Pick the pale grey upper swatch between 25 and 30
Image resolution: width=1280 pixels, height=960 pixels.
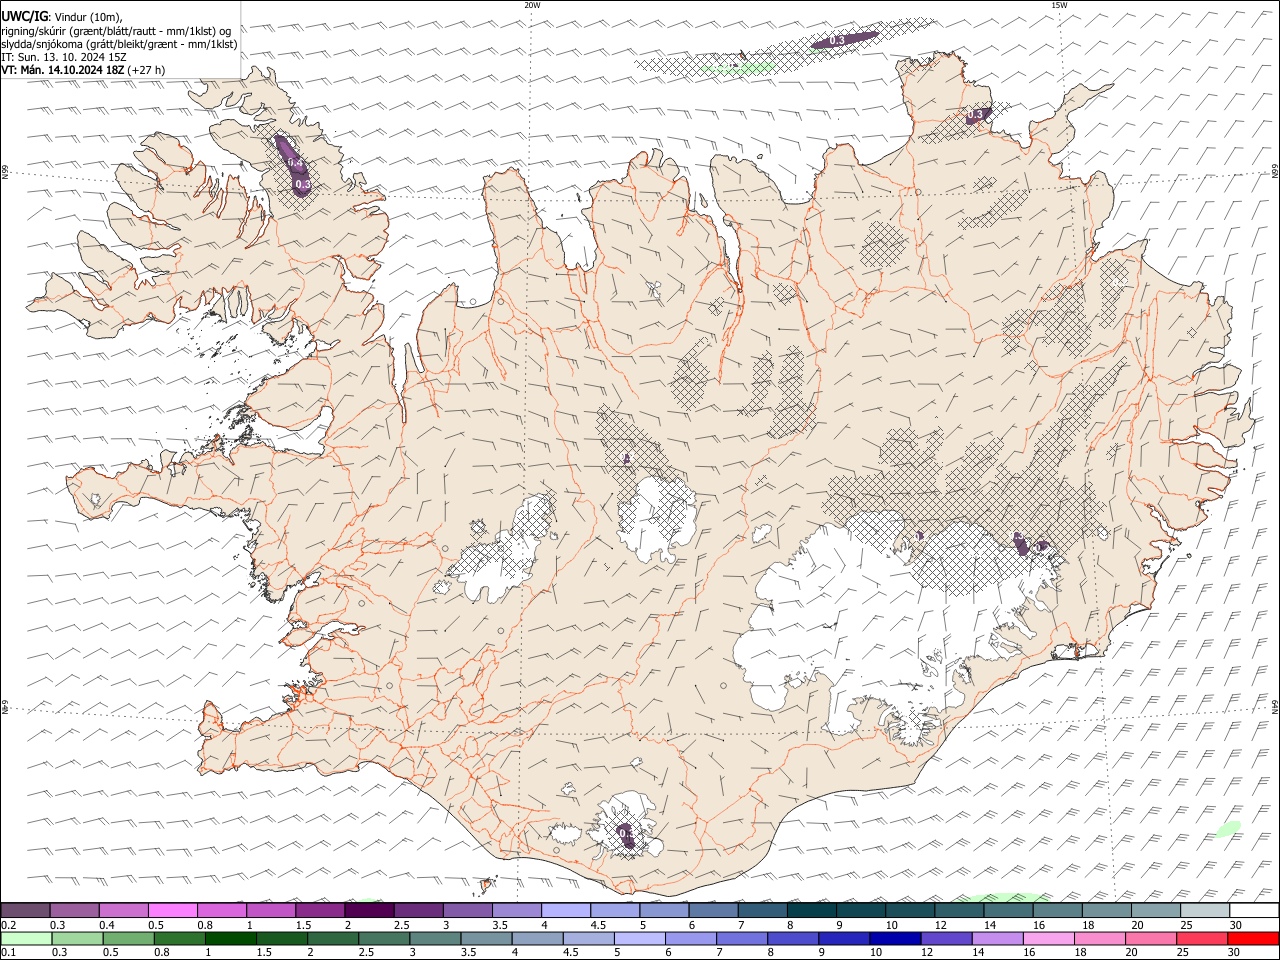click(1204, 910)
